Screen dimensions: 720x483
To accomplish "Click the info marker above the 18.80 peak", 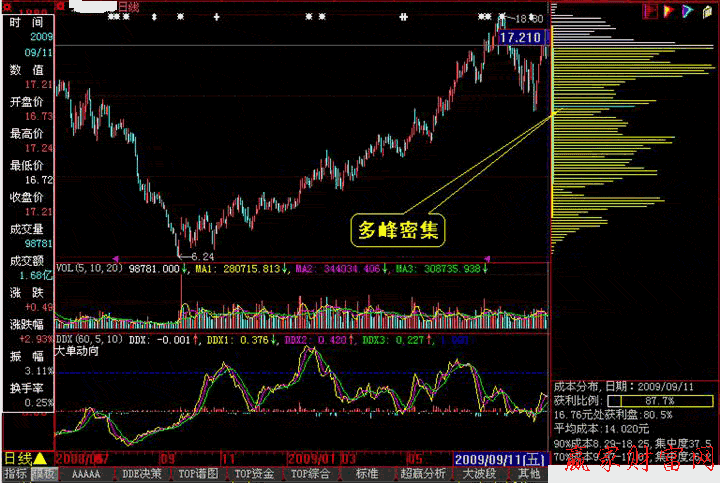I will click(500, 17).
